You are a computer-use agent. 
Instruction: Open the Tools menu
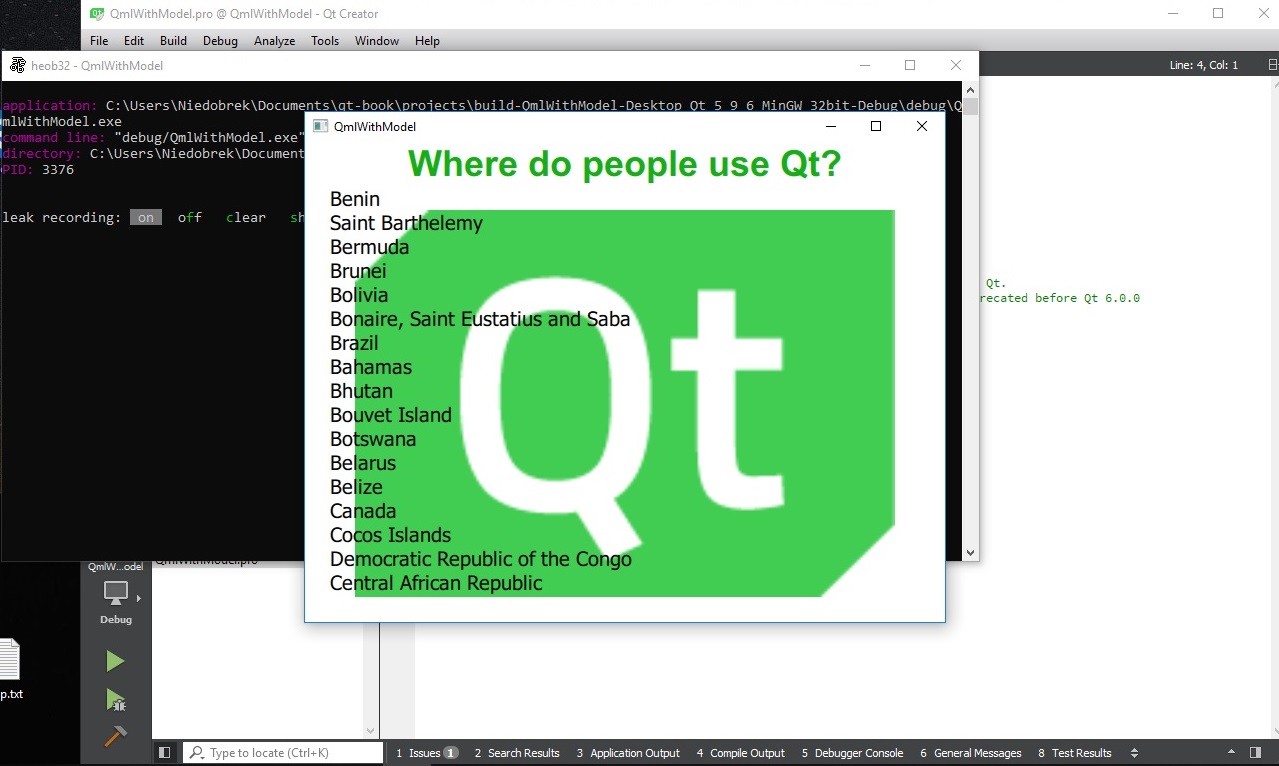(325, 41)
